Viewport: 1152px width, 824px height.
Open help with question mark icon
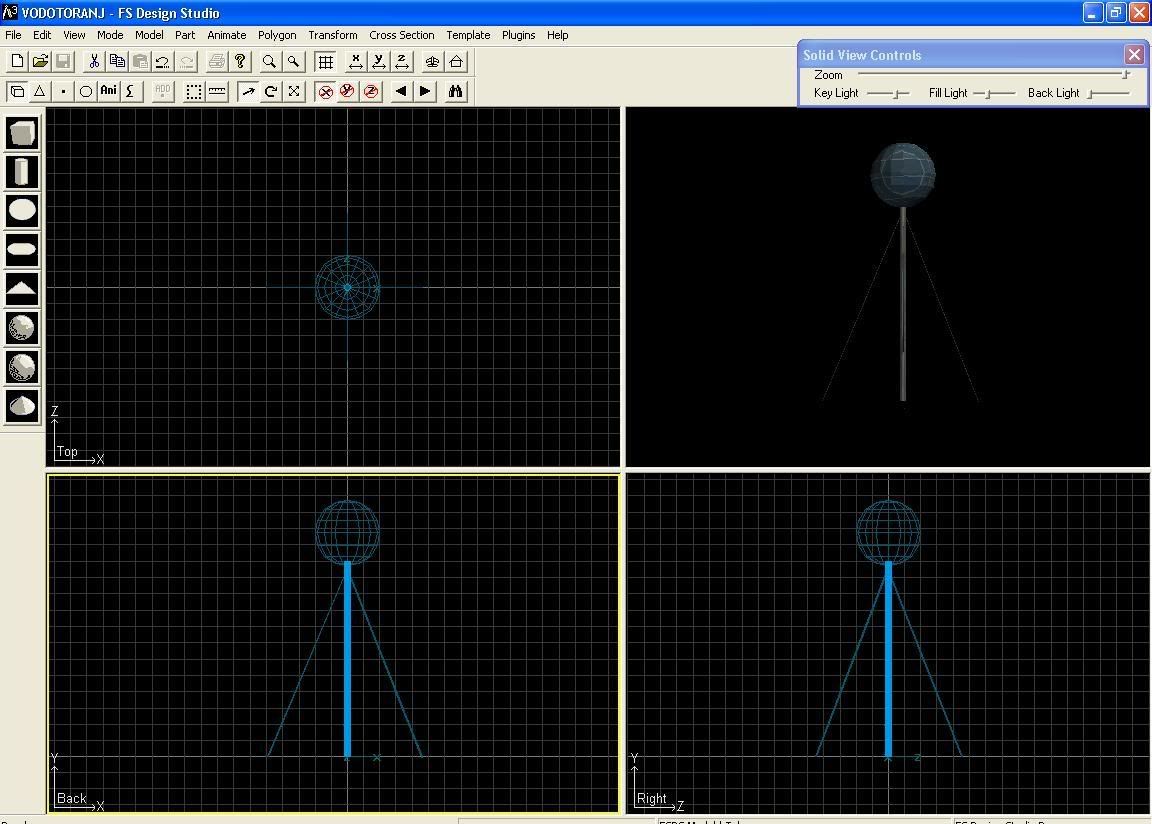[240, 62]
